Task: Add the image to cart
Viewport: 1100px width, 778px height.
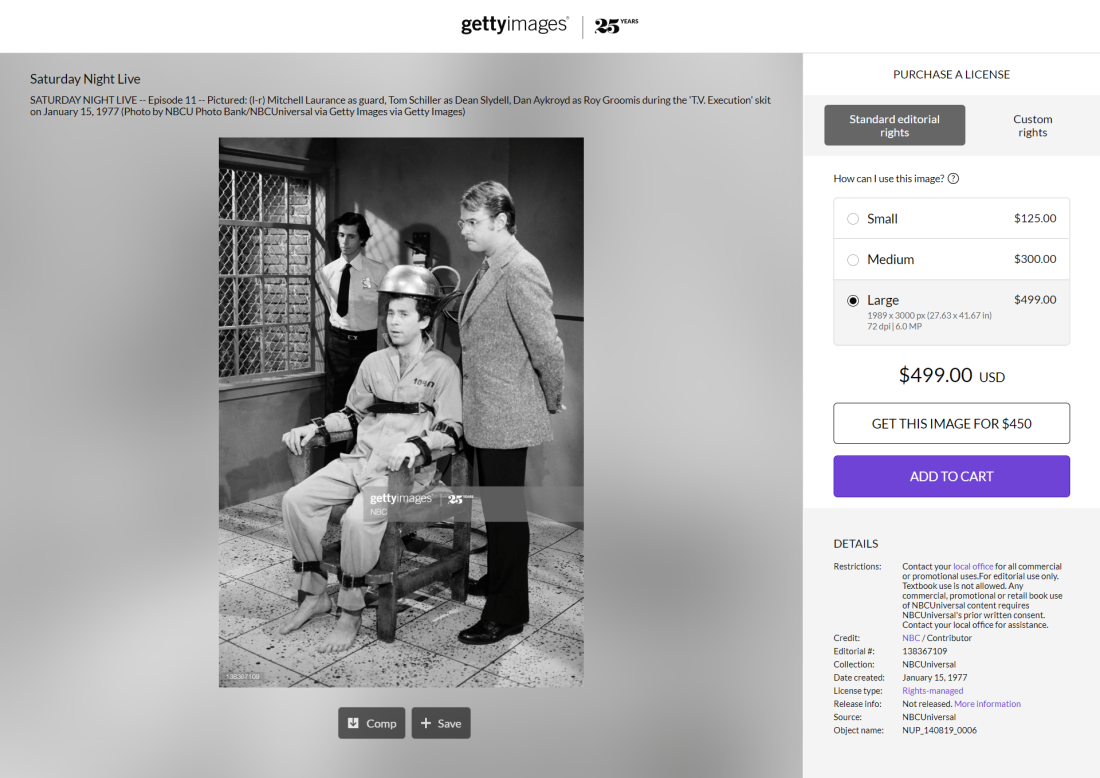Action: pos(951,476)
